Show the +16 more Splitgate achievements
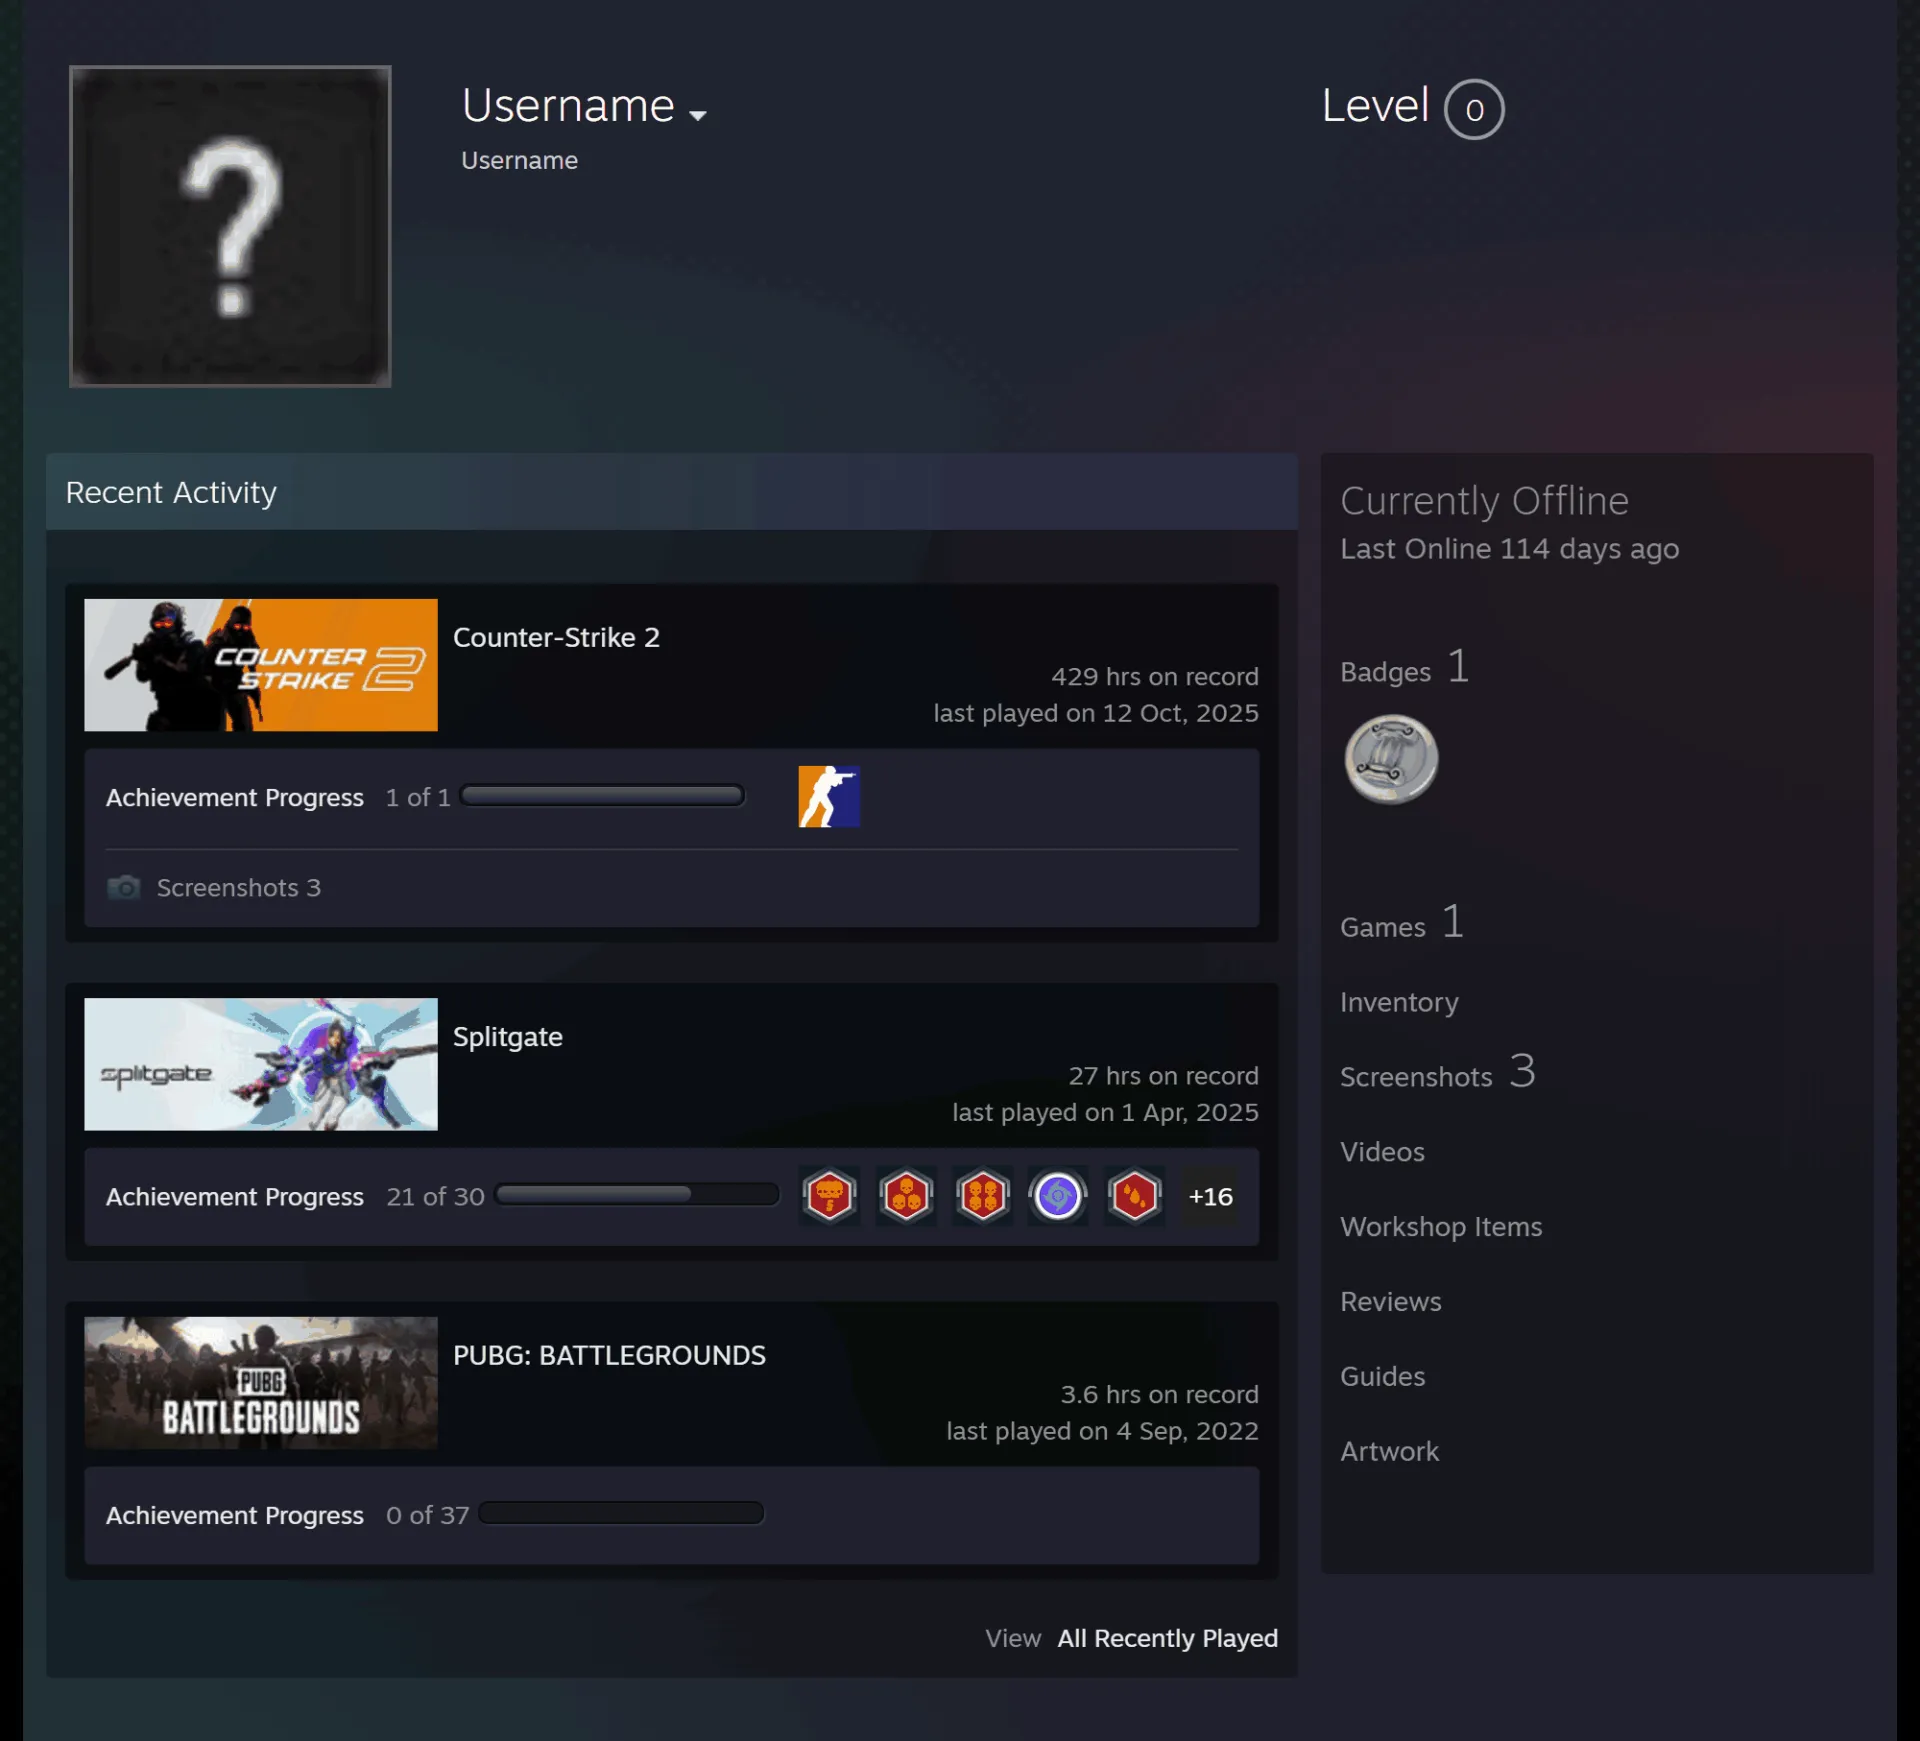The image size is (1920, 1741). 1210,1197
